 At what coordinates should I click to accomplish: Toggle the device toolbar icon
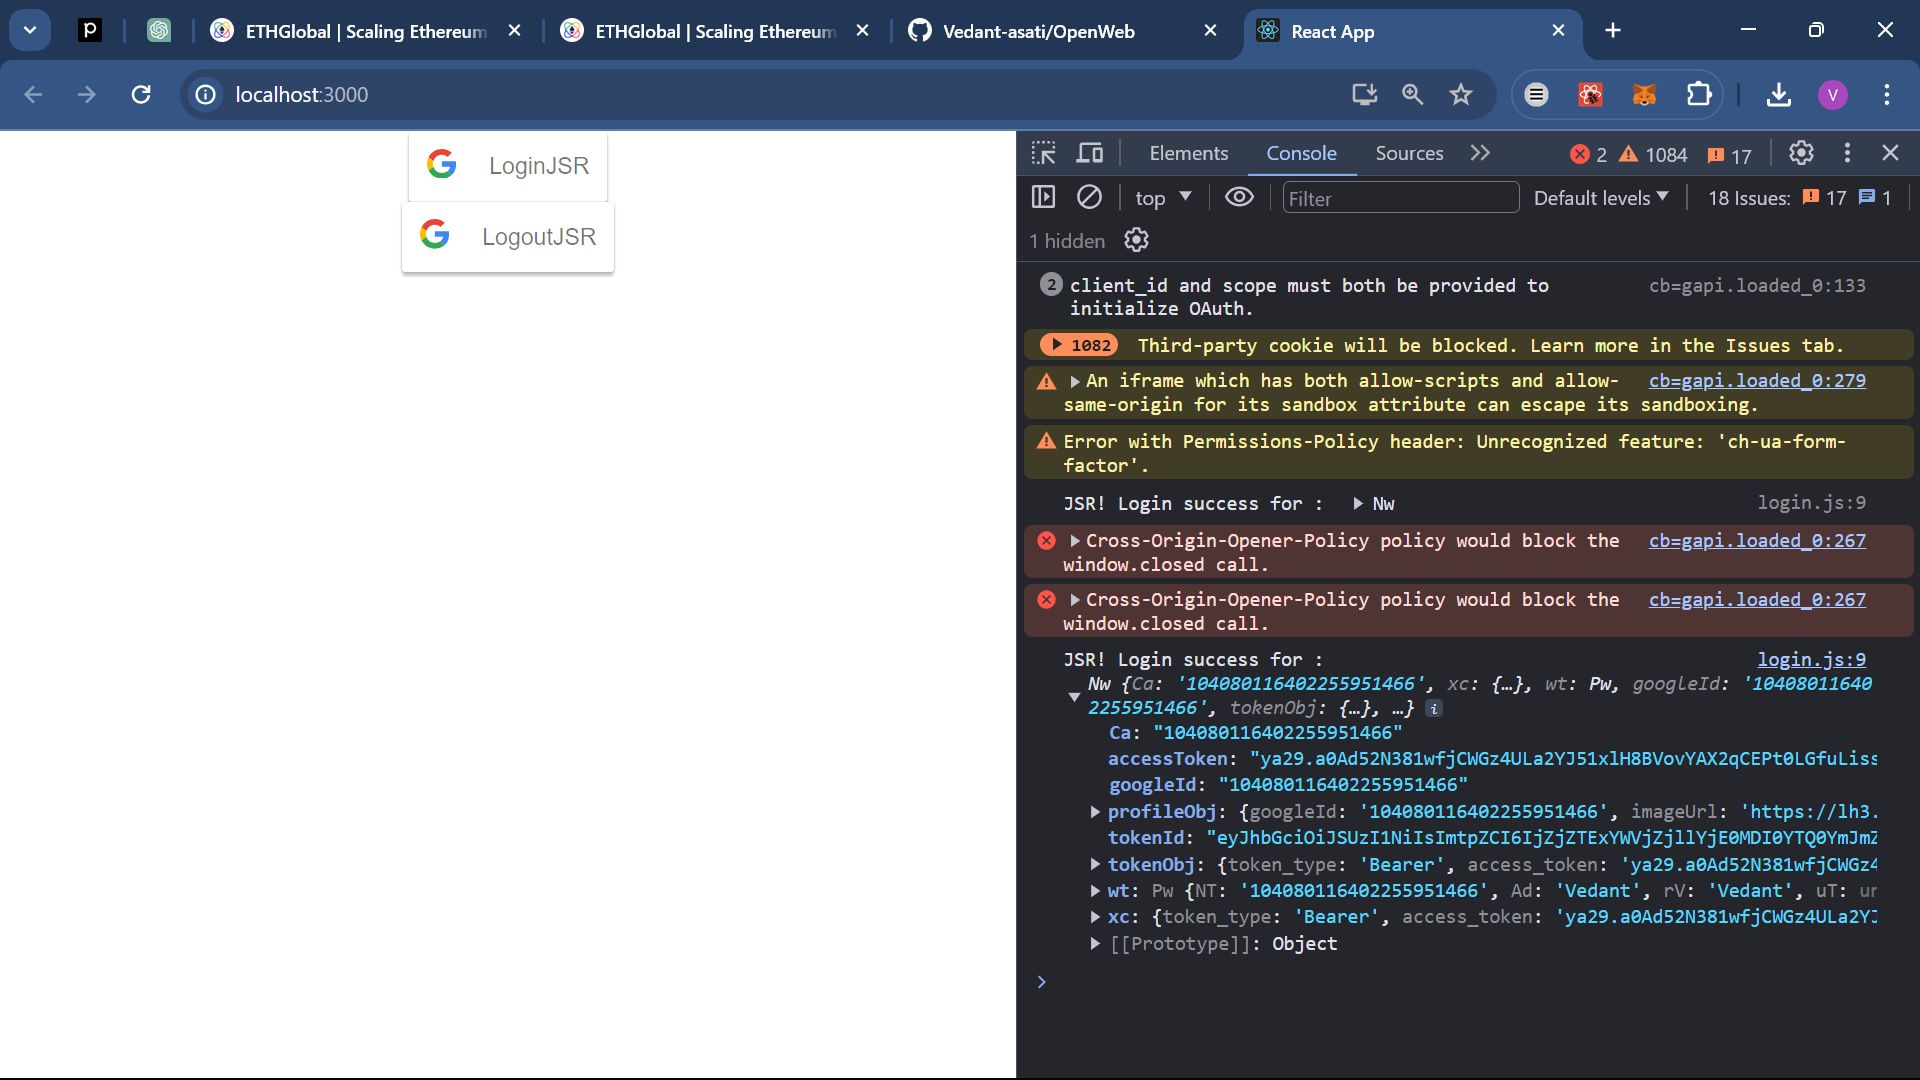click(x=1089, y=152)
